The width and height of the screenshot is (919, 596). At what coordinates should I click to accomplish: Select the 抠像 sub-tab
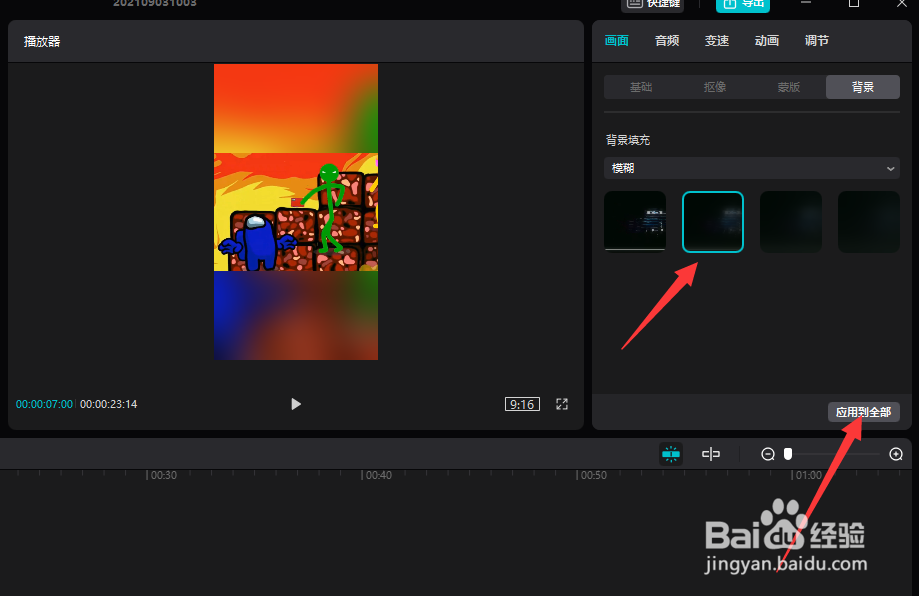pyautogui.click(x=715, y=87)
